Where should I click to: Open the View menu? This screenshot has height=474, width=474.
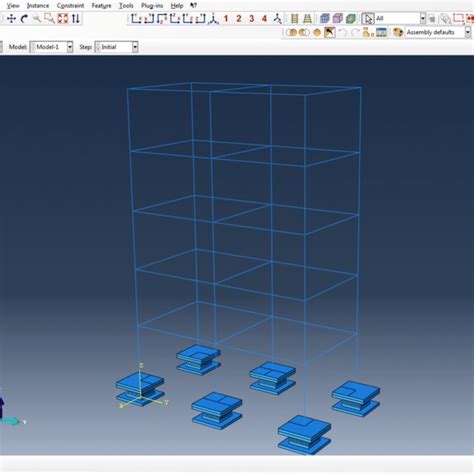pyautogui.click(x=13, y=6)
